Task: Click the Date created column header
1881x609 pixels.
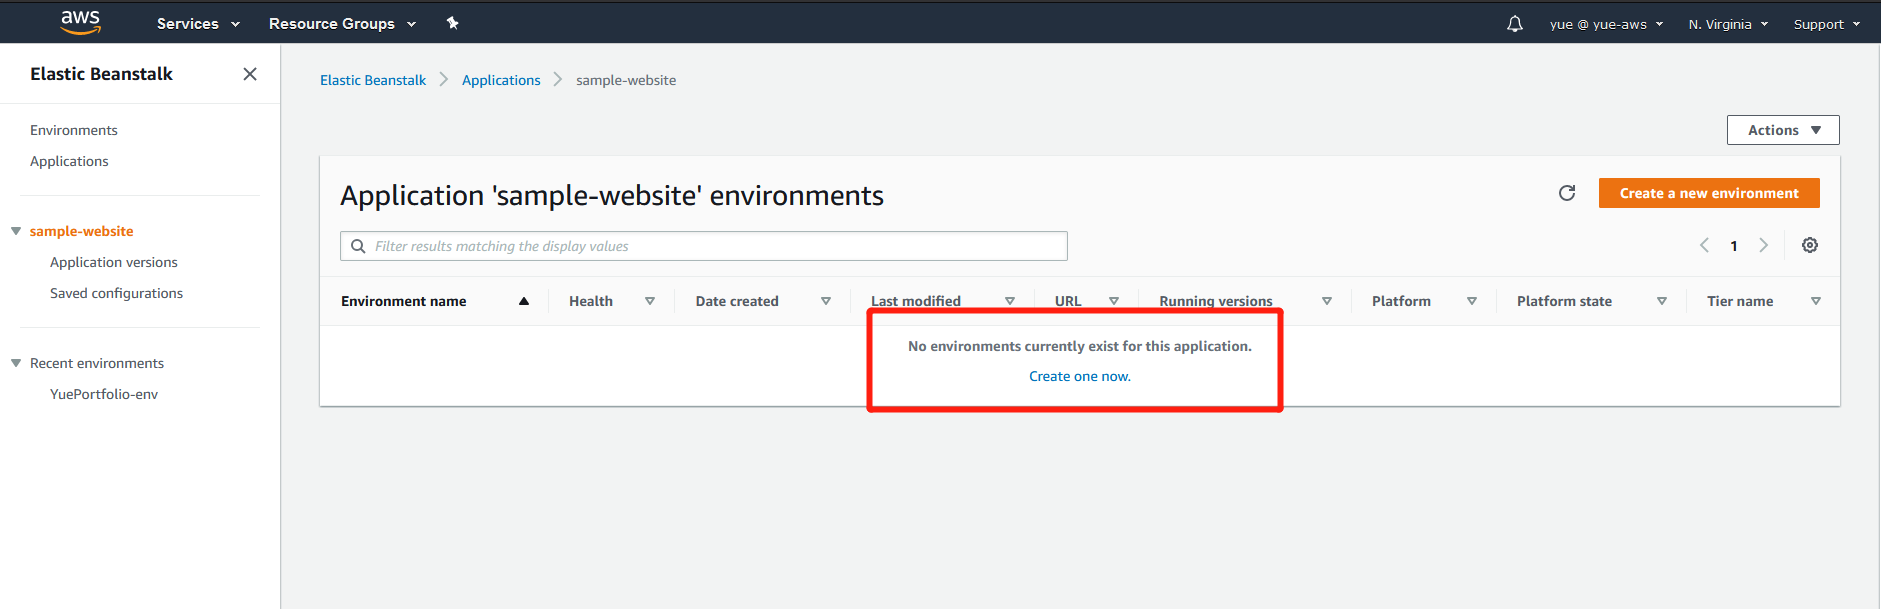Action: [737, 301]
